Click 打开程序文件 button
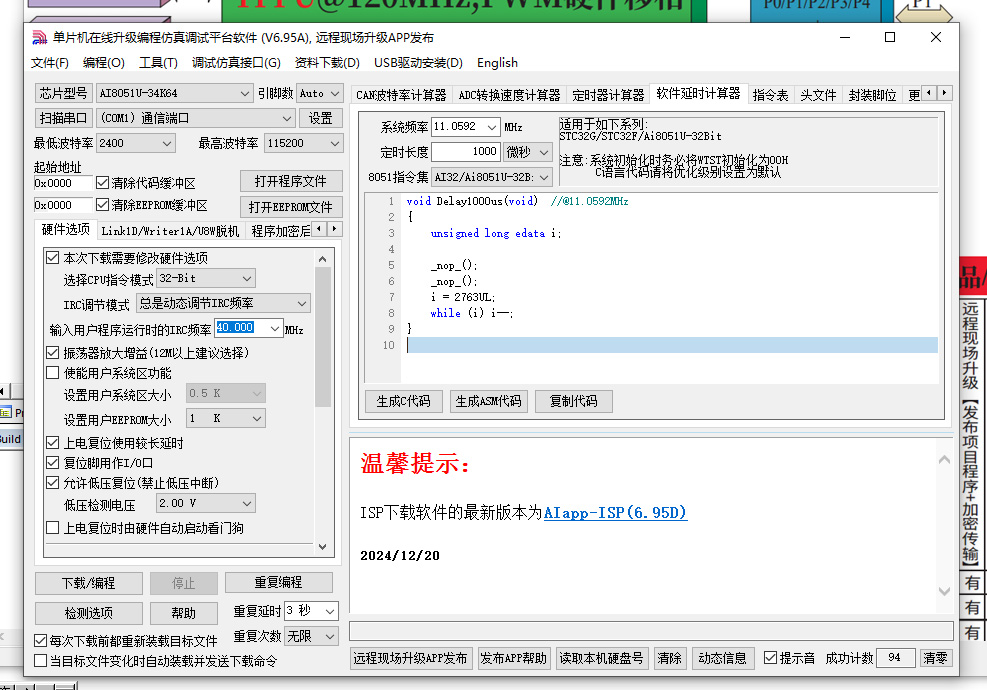The height and width of the screenshot is (690, 987). 291,181
